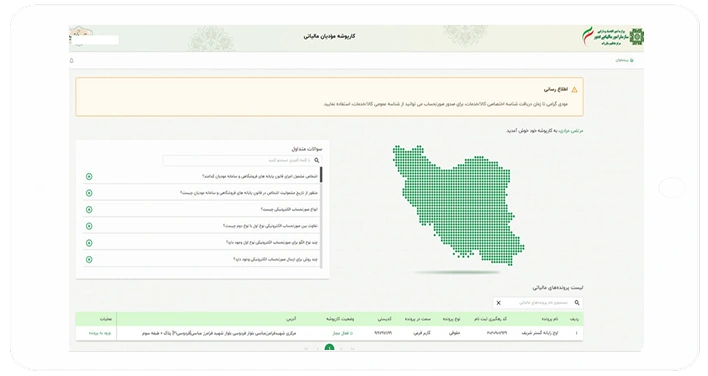Click the magnifier in the tax files search
The width and height of the screenshot is (708, 376).
577,302
